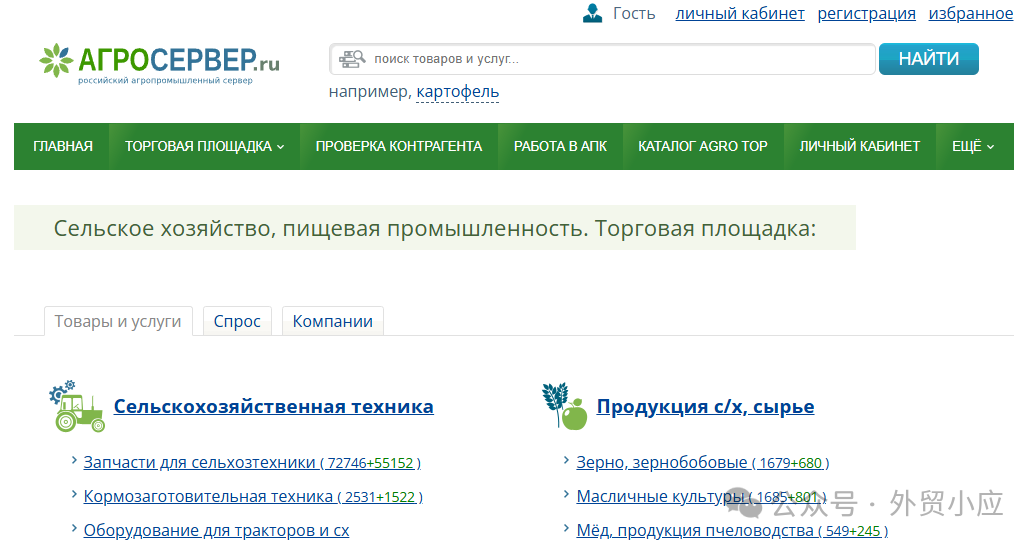The image size is (1036, 545).
Task: Open Запчасти для сельхозтехники category link
Action: pos(199,462)
